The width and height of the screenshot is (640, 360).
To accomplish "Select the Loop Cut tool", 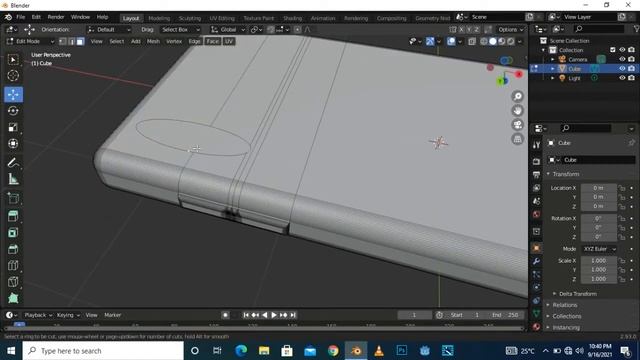I will click(13, 265).
